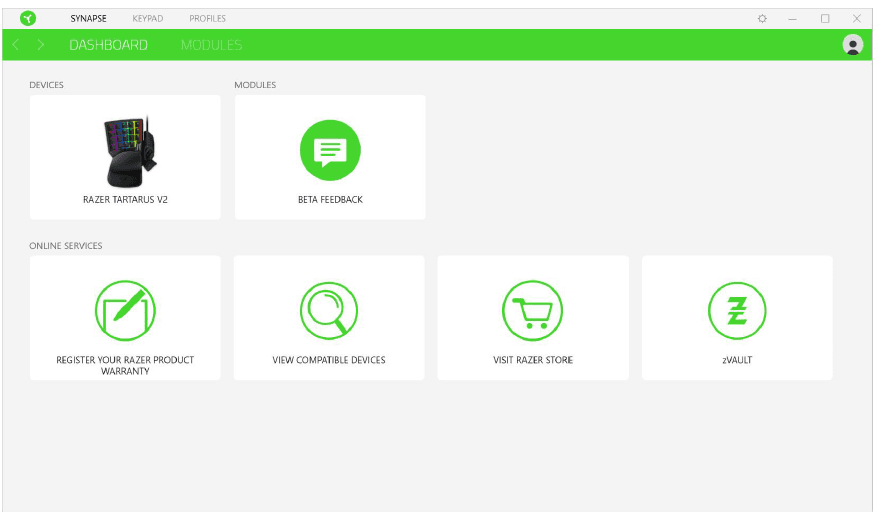This screenshot has height=517, width=881.
Task: Open the user account avatar
Action: [852, 45]
